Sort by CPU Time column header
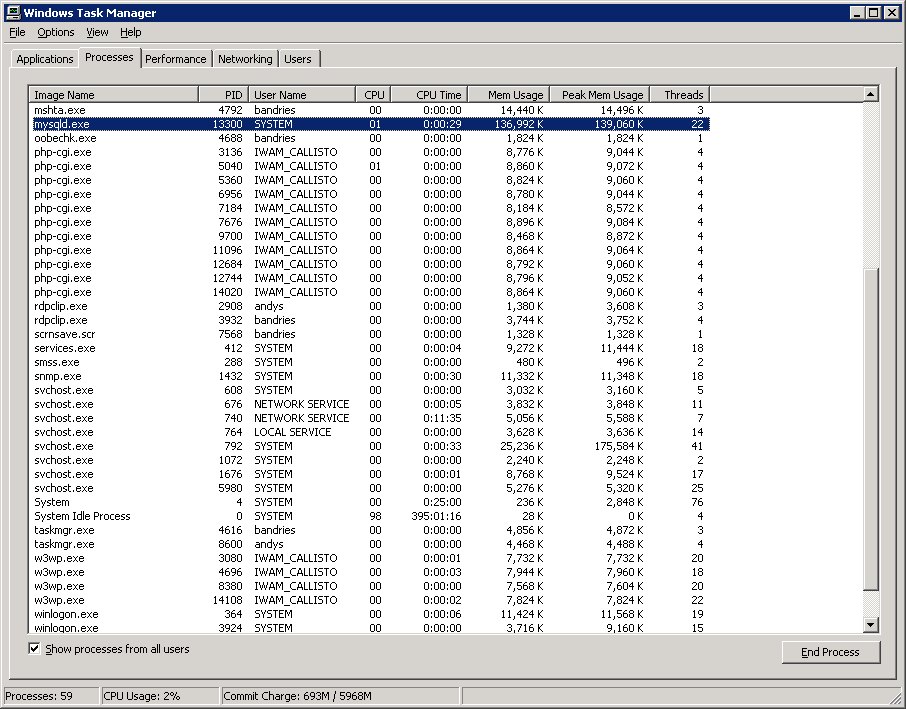The image size is (906, 709). click(427, 95)
